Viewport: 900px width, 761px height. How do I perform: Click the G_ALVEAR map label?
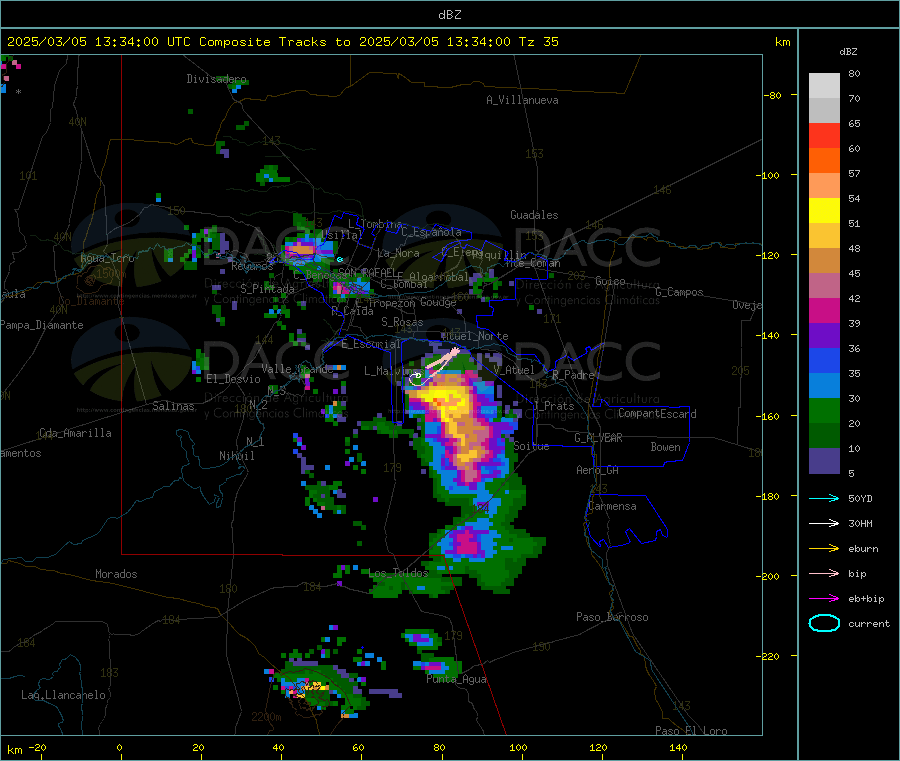click(598, 438)
